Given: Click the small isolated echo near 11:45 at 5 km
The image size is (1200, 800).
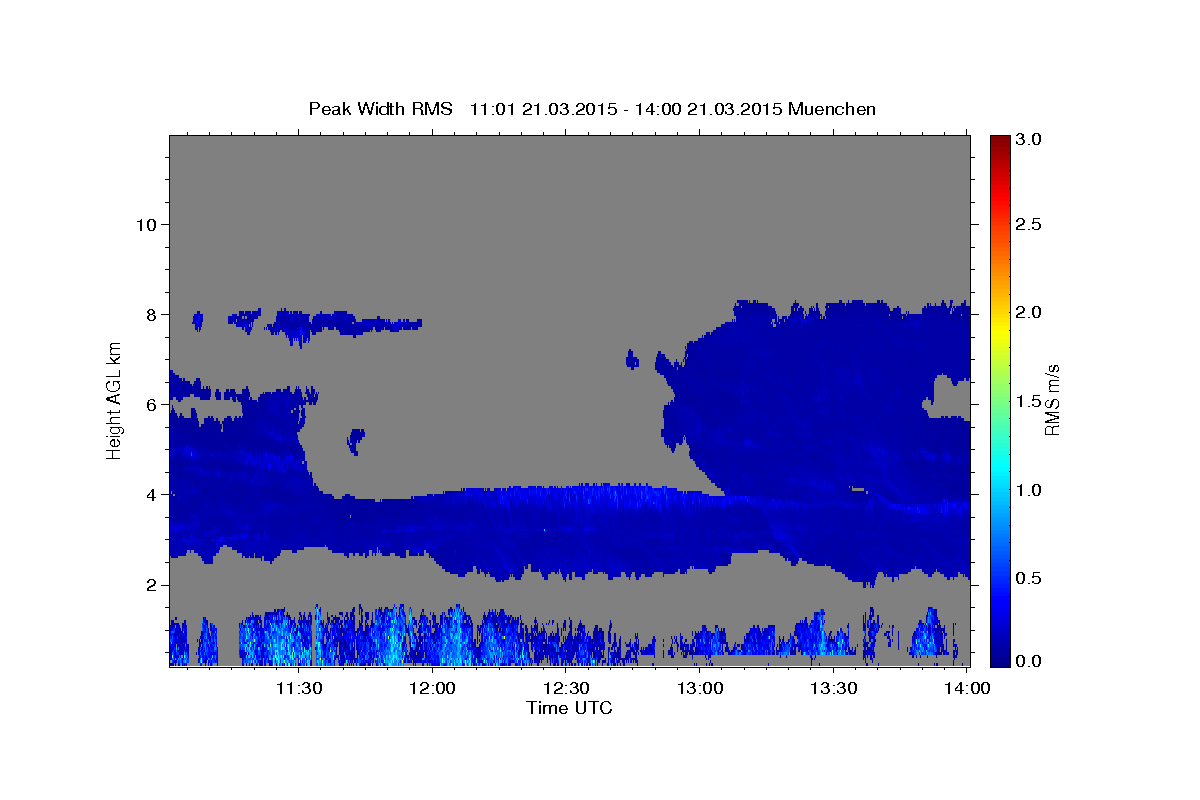Looking at the screenshot, I should 356,439.
